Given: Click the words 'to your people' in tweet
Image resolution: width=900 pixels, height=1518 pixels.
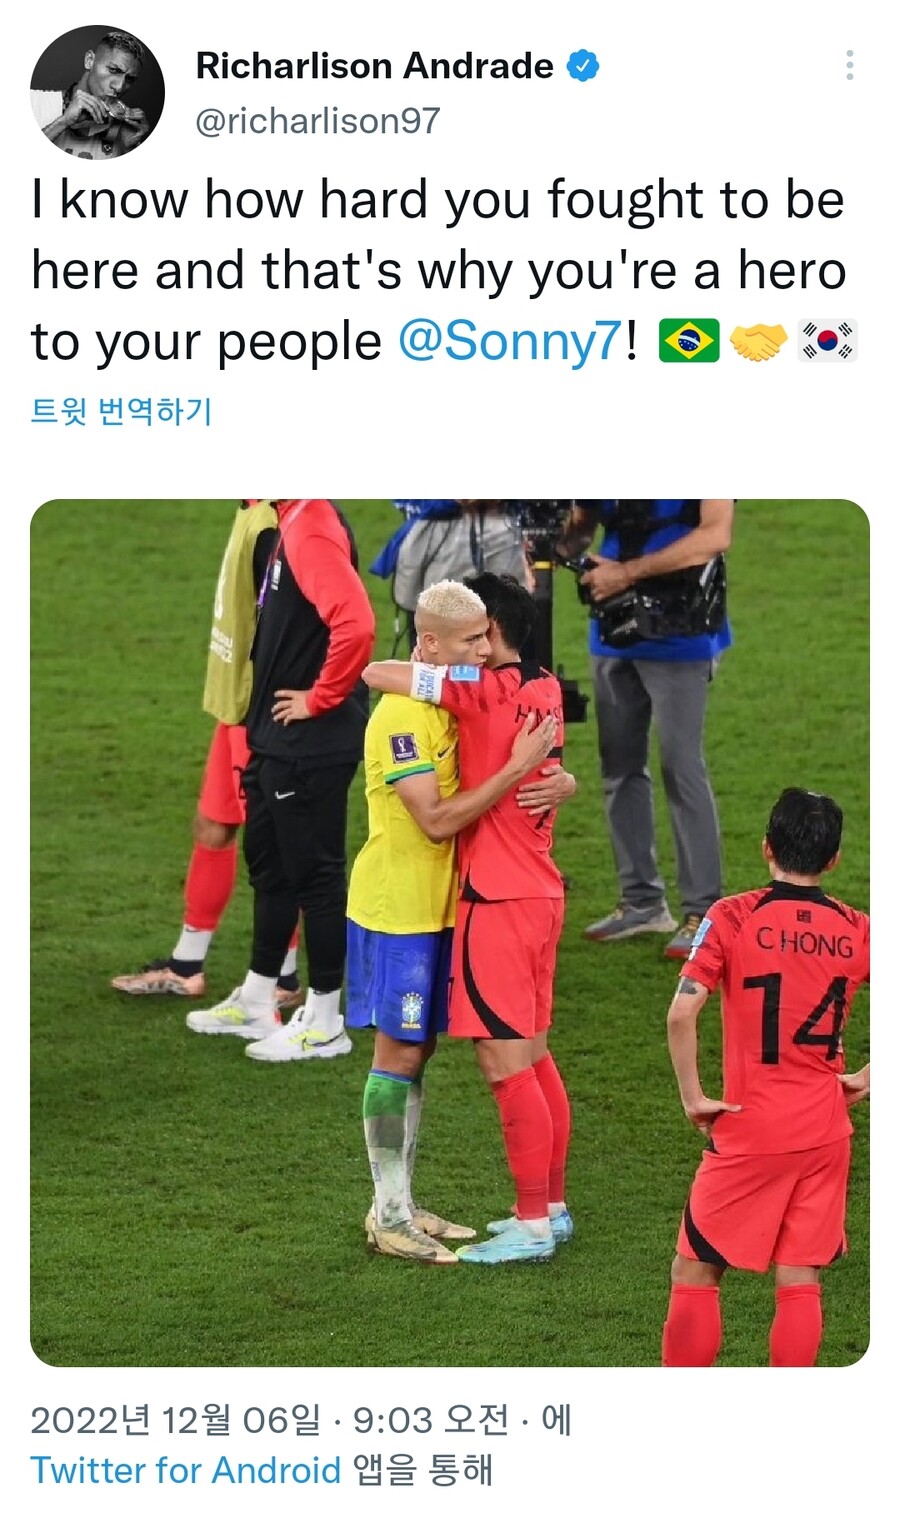Looking at the screenshot, I should point(206,343).
